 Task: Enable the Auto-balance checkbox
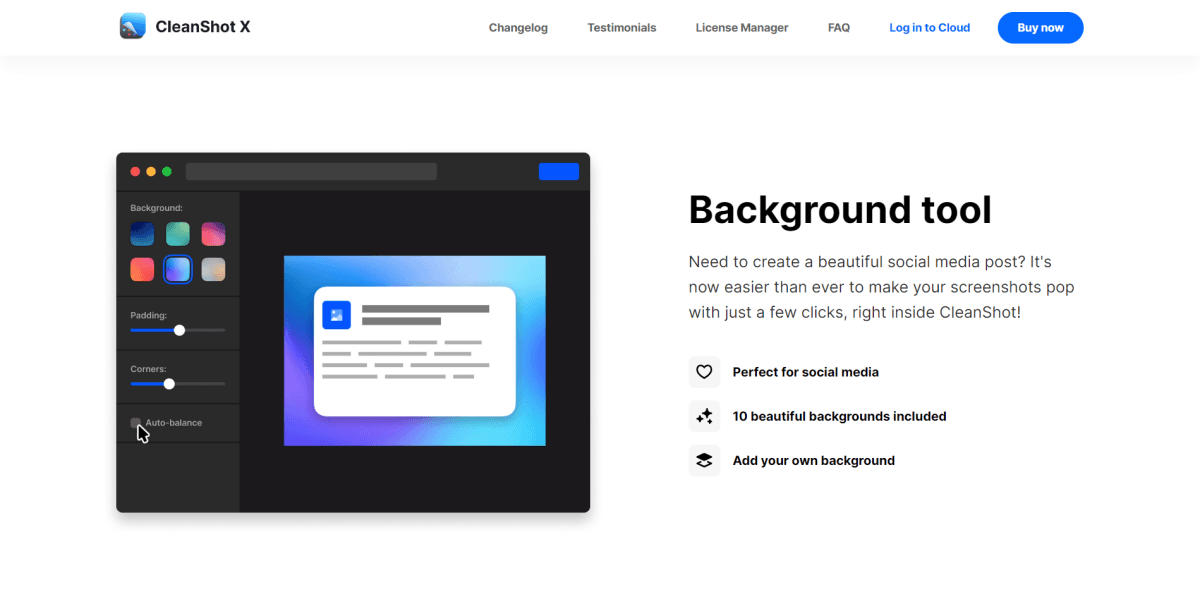coord(136,423)
